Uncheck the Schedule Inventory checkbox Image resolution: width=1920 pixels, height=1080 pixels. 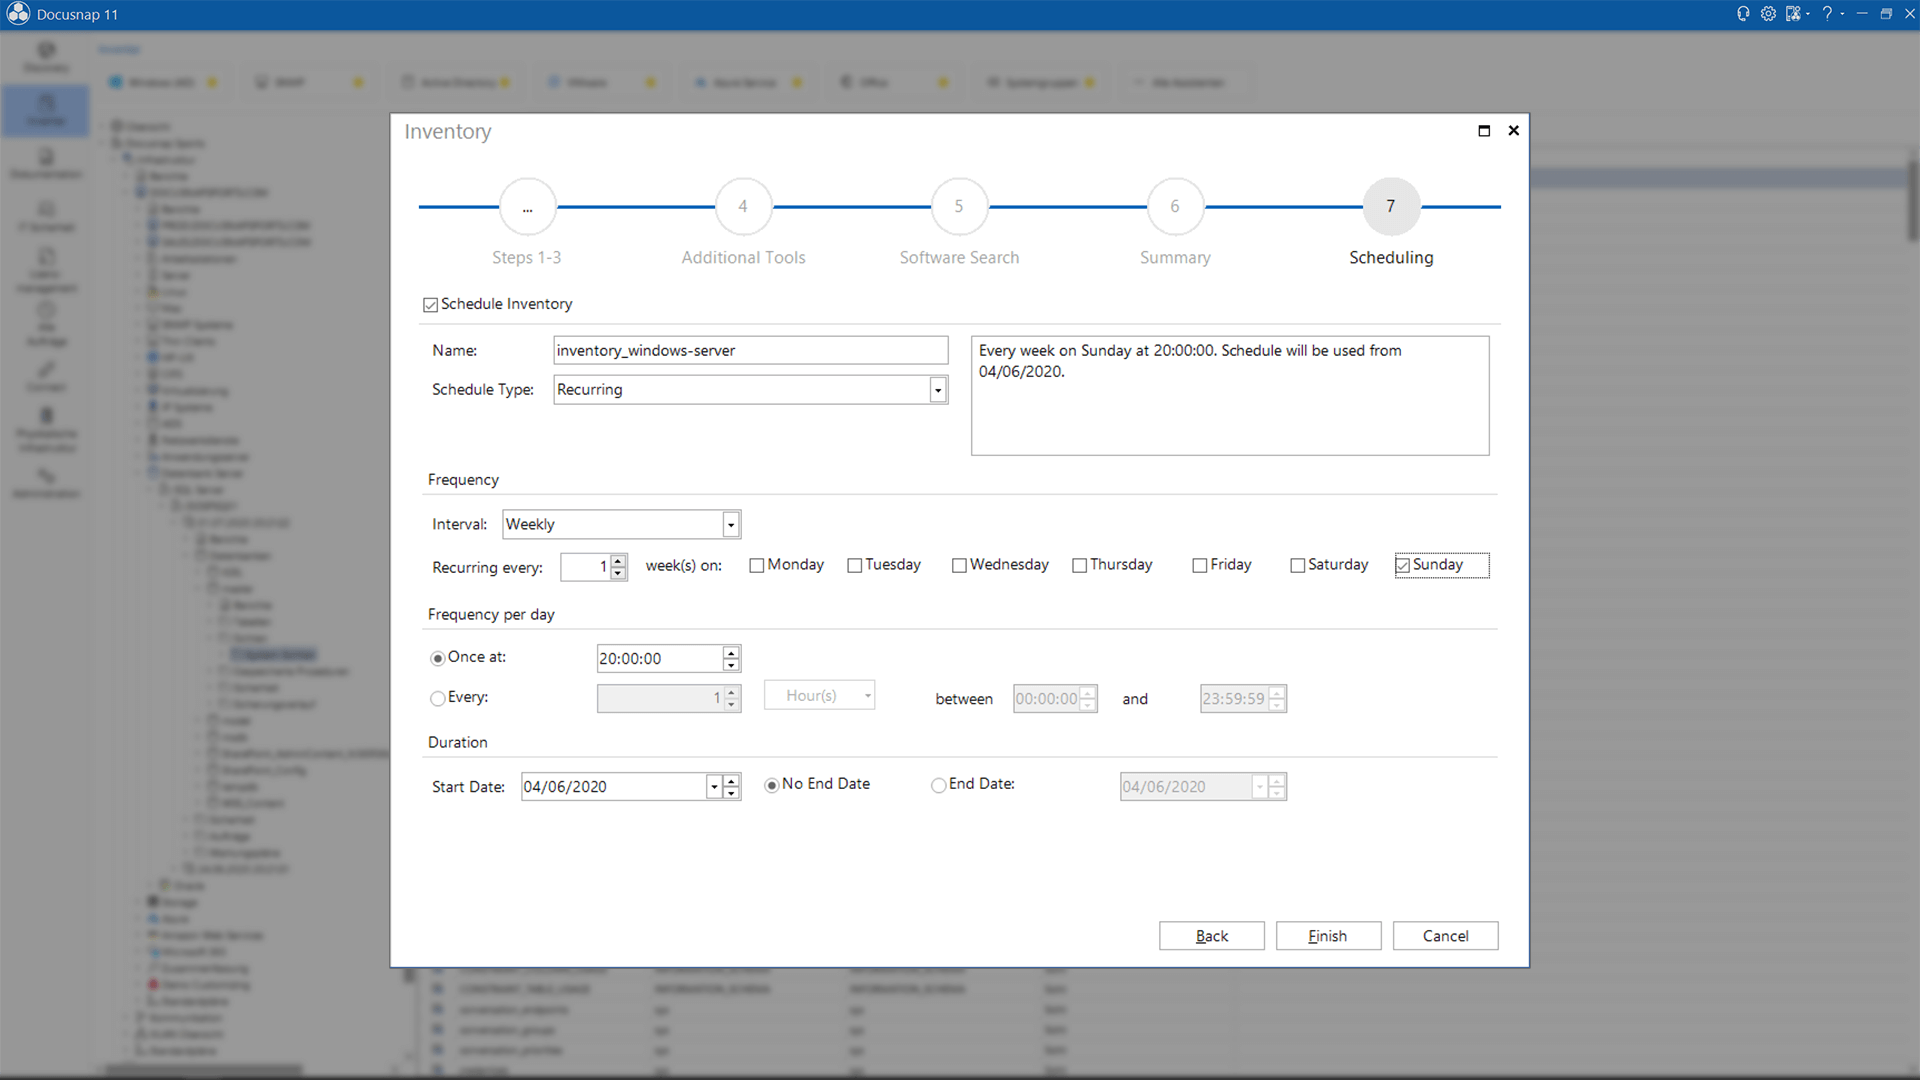(430, 304)
